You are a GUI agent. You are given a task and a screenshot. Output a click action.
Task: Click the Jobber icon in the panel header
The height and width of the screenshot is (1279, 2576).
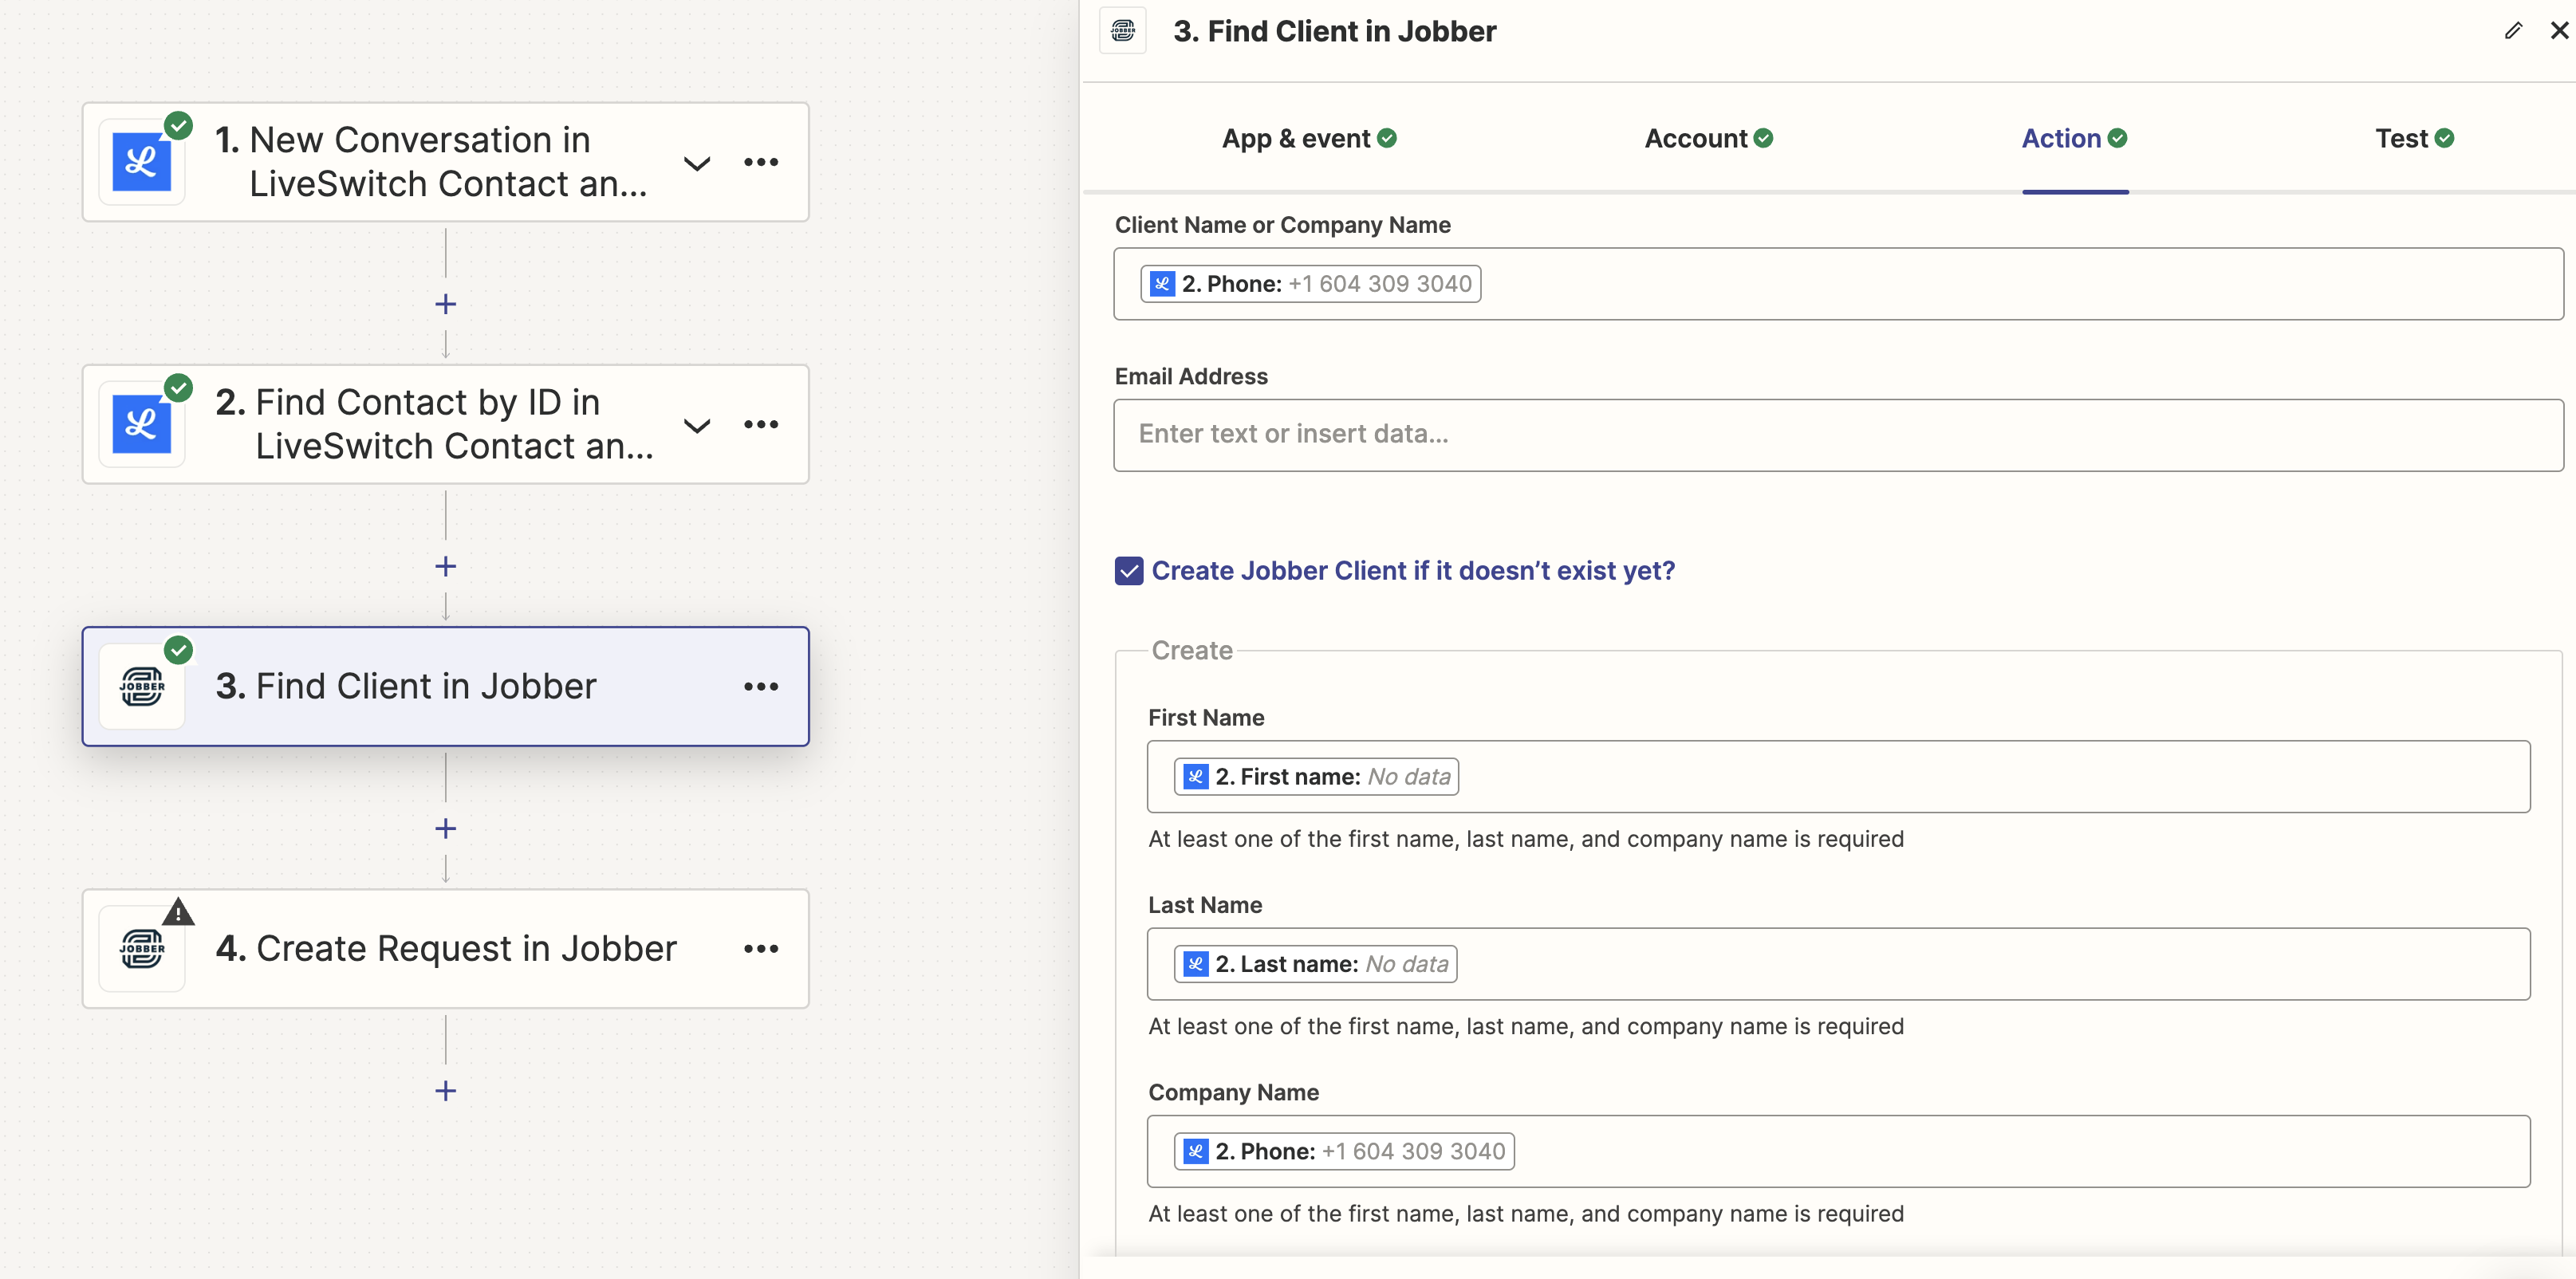click(x=1123, y=30)
